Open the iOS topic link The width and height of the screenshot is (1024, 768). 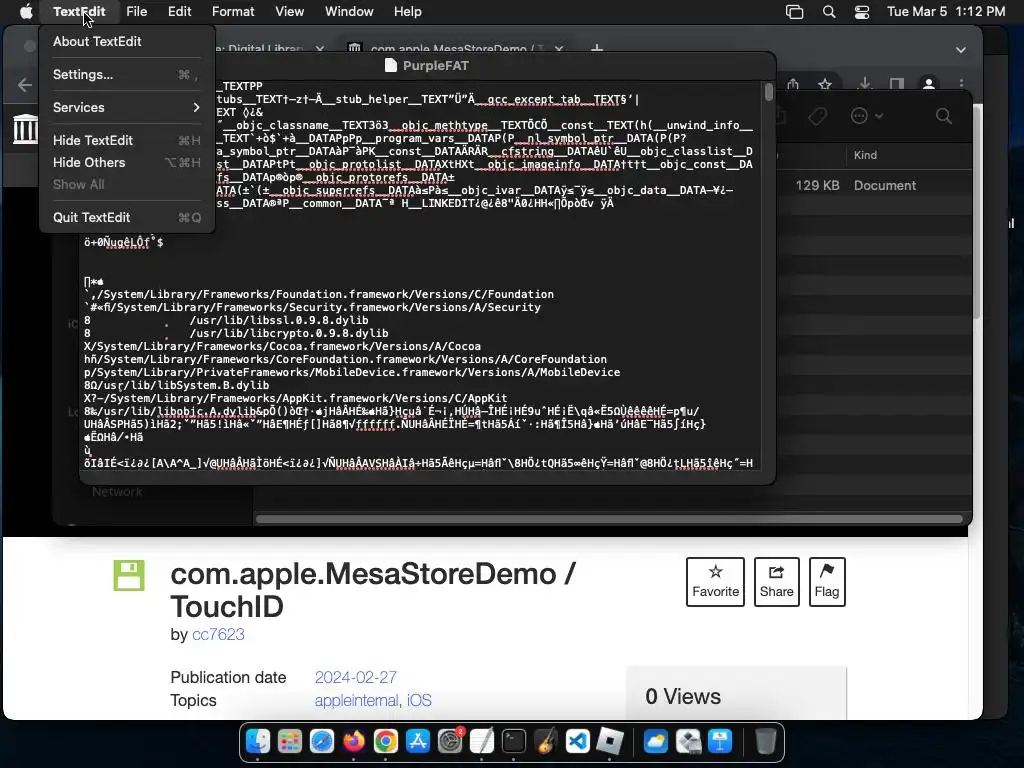[419, 700]
